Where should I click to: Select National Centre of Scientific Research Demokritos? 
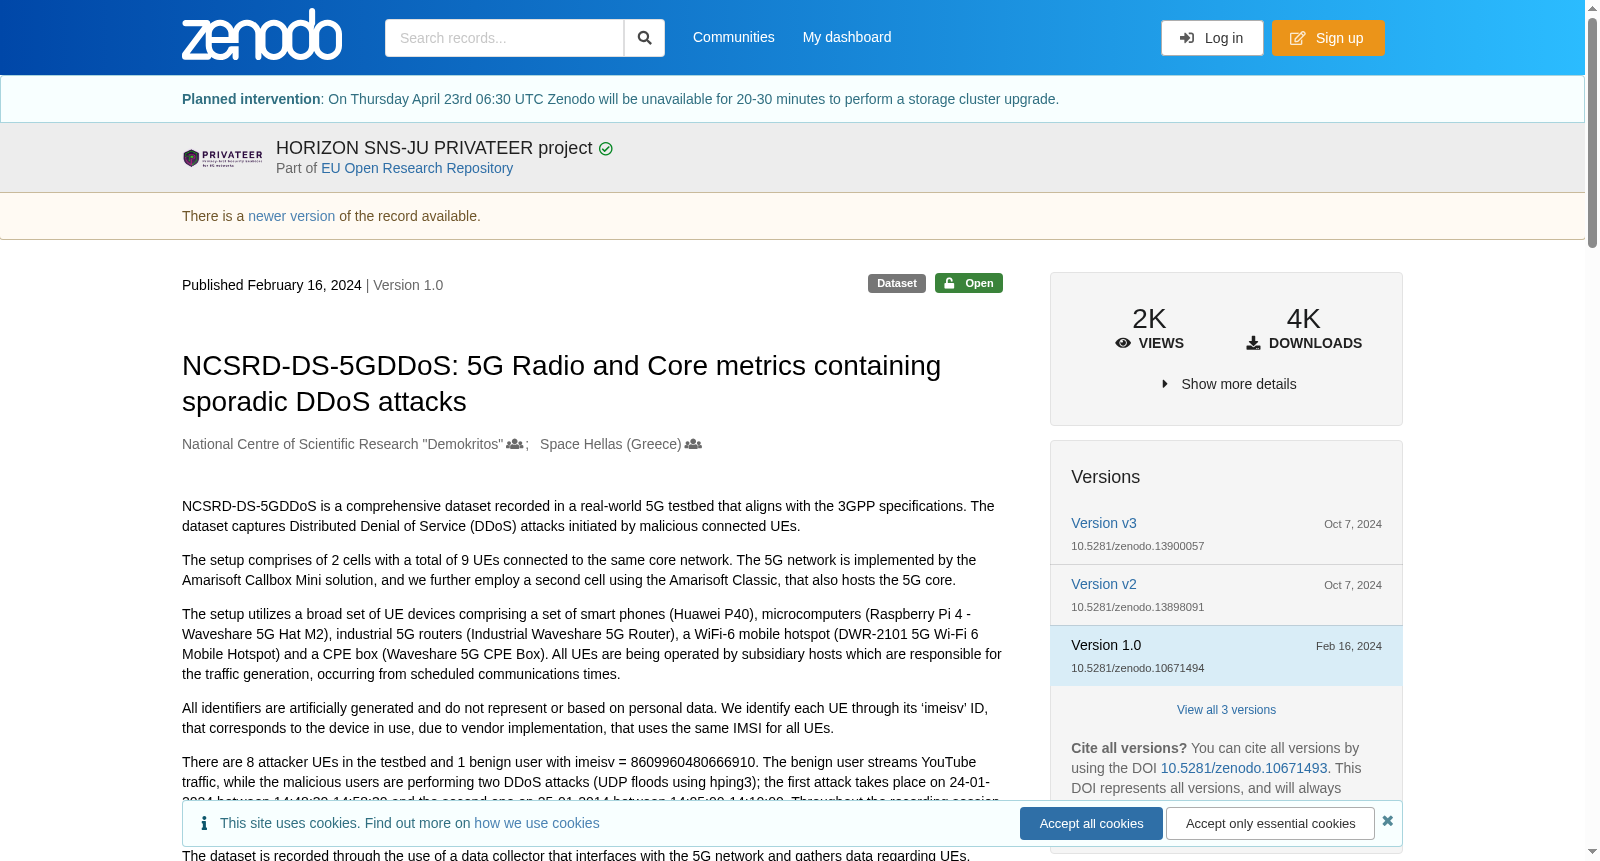point(342,444)
